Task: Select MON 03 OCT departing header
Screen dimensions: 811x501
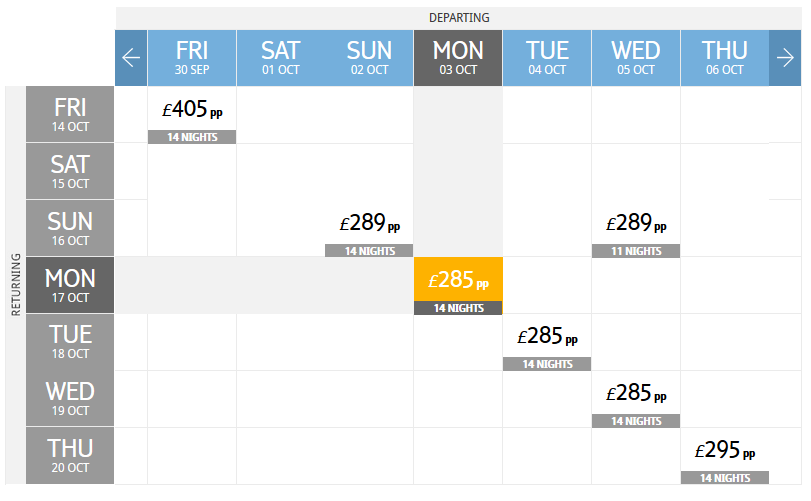Action: pos(458,57)
